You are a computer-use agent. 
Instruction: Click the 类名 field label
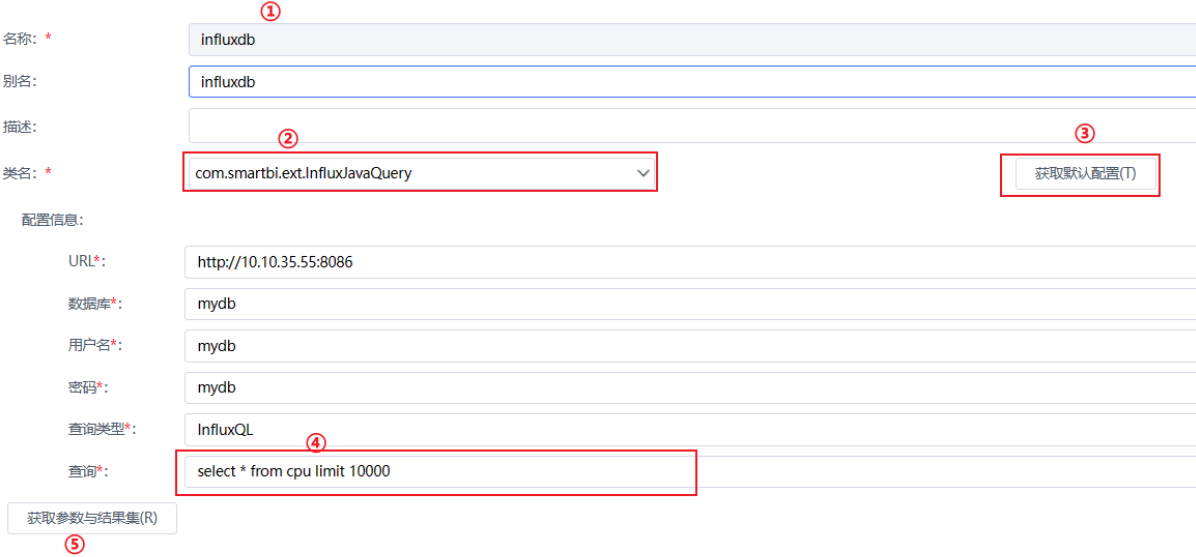click(x=27, y=173)
